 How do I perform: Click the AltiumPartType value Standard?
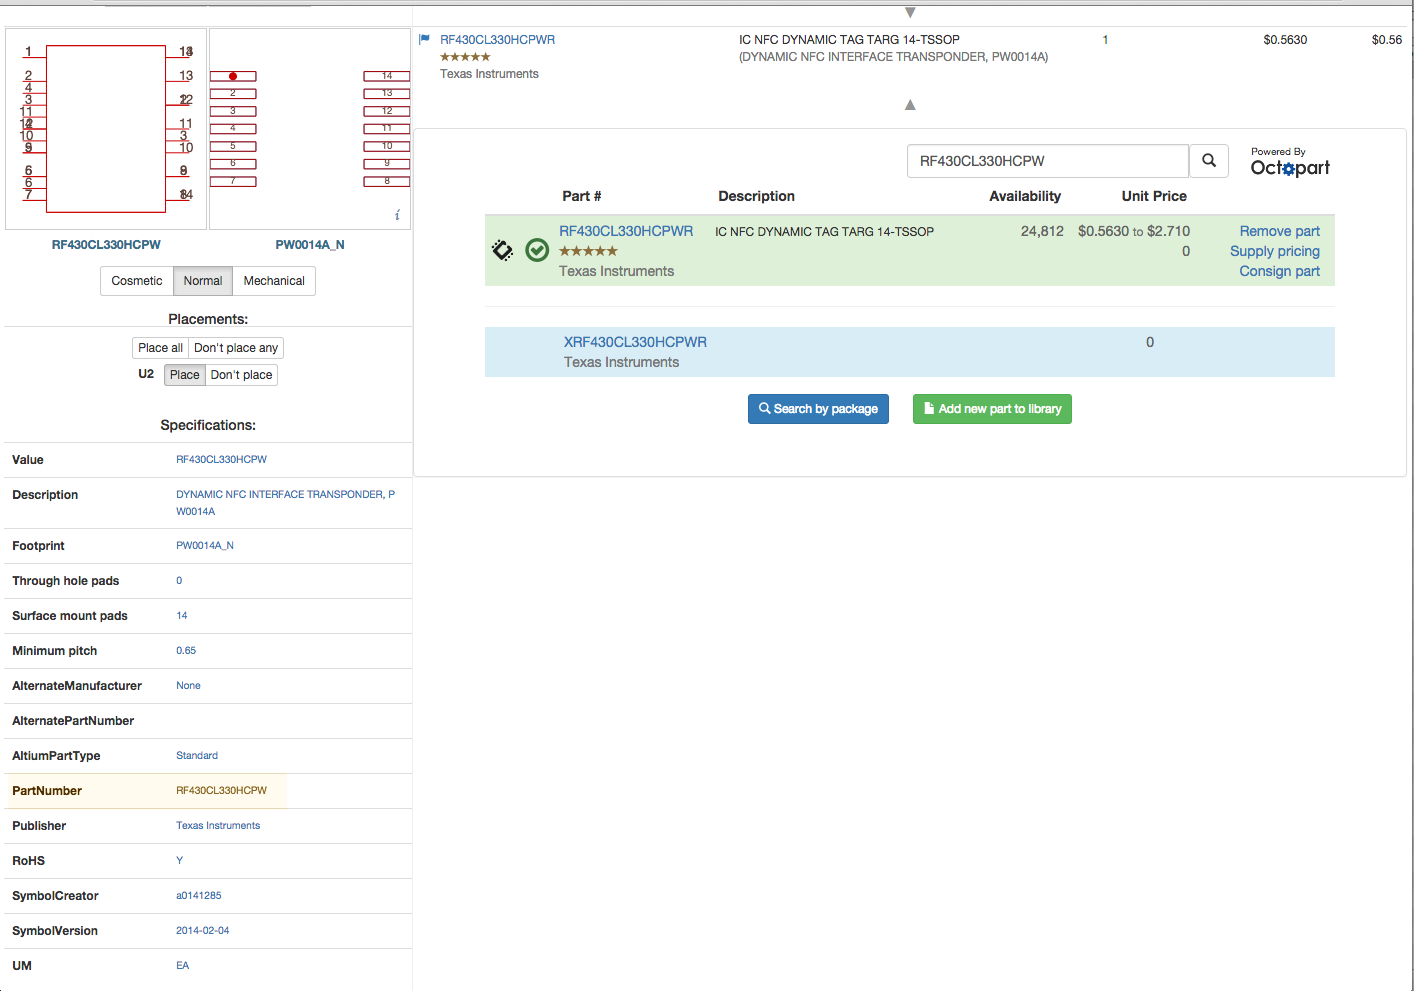[x=197, y=756]
